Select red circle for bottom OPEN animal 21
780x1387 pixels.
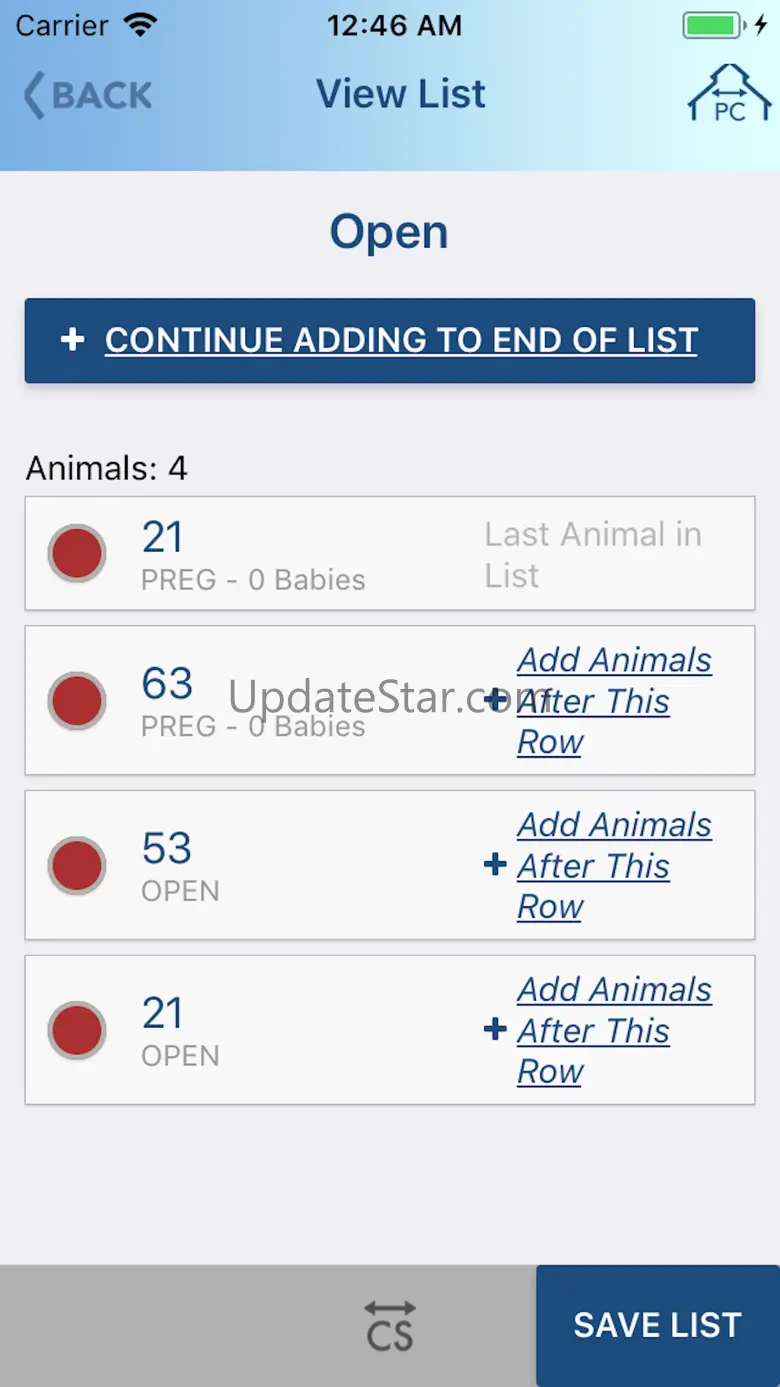pos(77,1030)
